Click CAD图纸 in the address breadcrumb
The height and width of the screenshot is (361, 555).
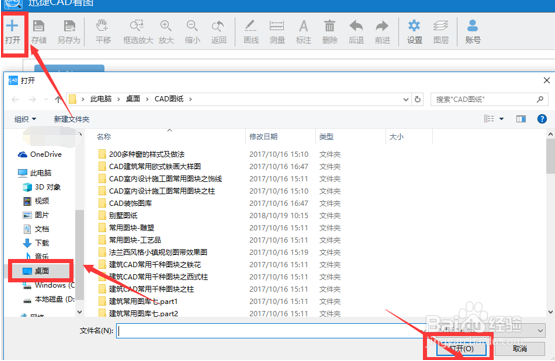click(169, 99)
